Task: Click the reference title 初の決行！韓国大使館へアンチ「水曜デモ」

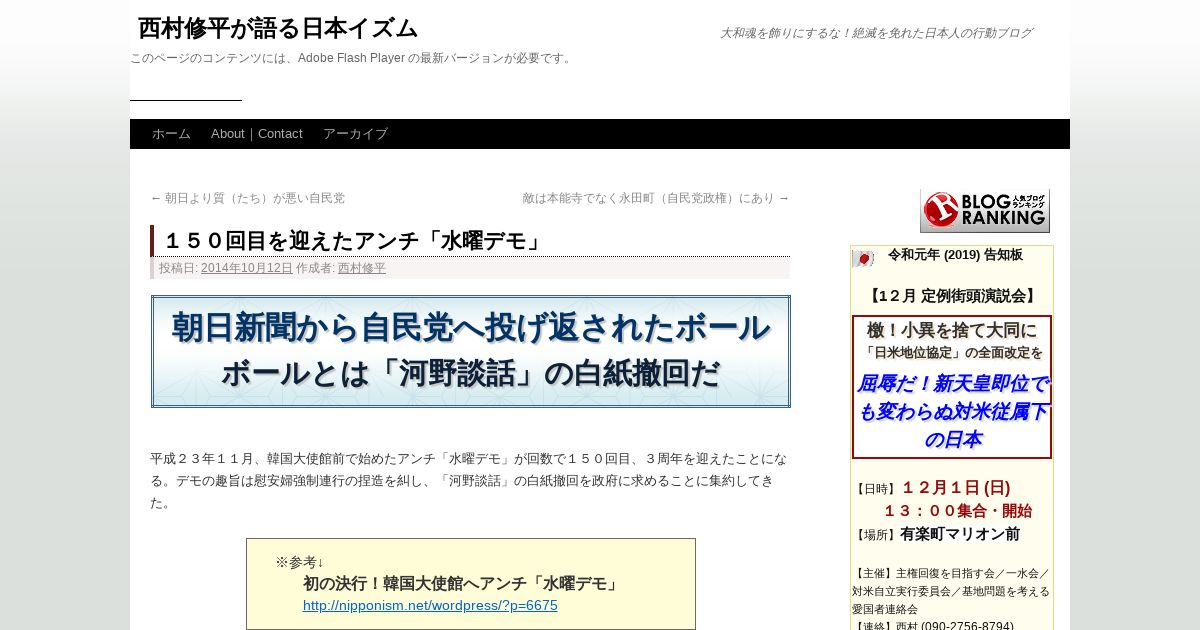Action: (462, 583)
